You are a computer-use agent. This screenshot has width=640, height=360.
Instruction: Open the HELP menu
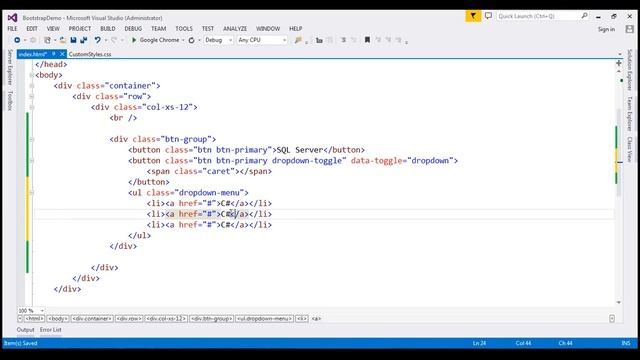(296, 29)
